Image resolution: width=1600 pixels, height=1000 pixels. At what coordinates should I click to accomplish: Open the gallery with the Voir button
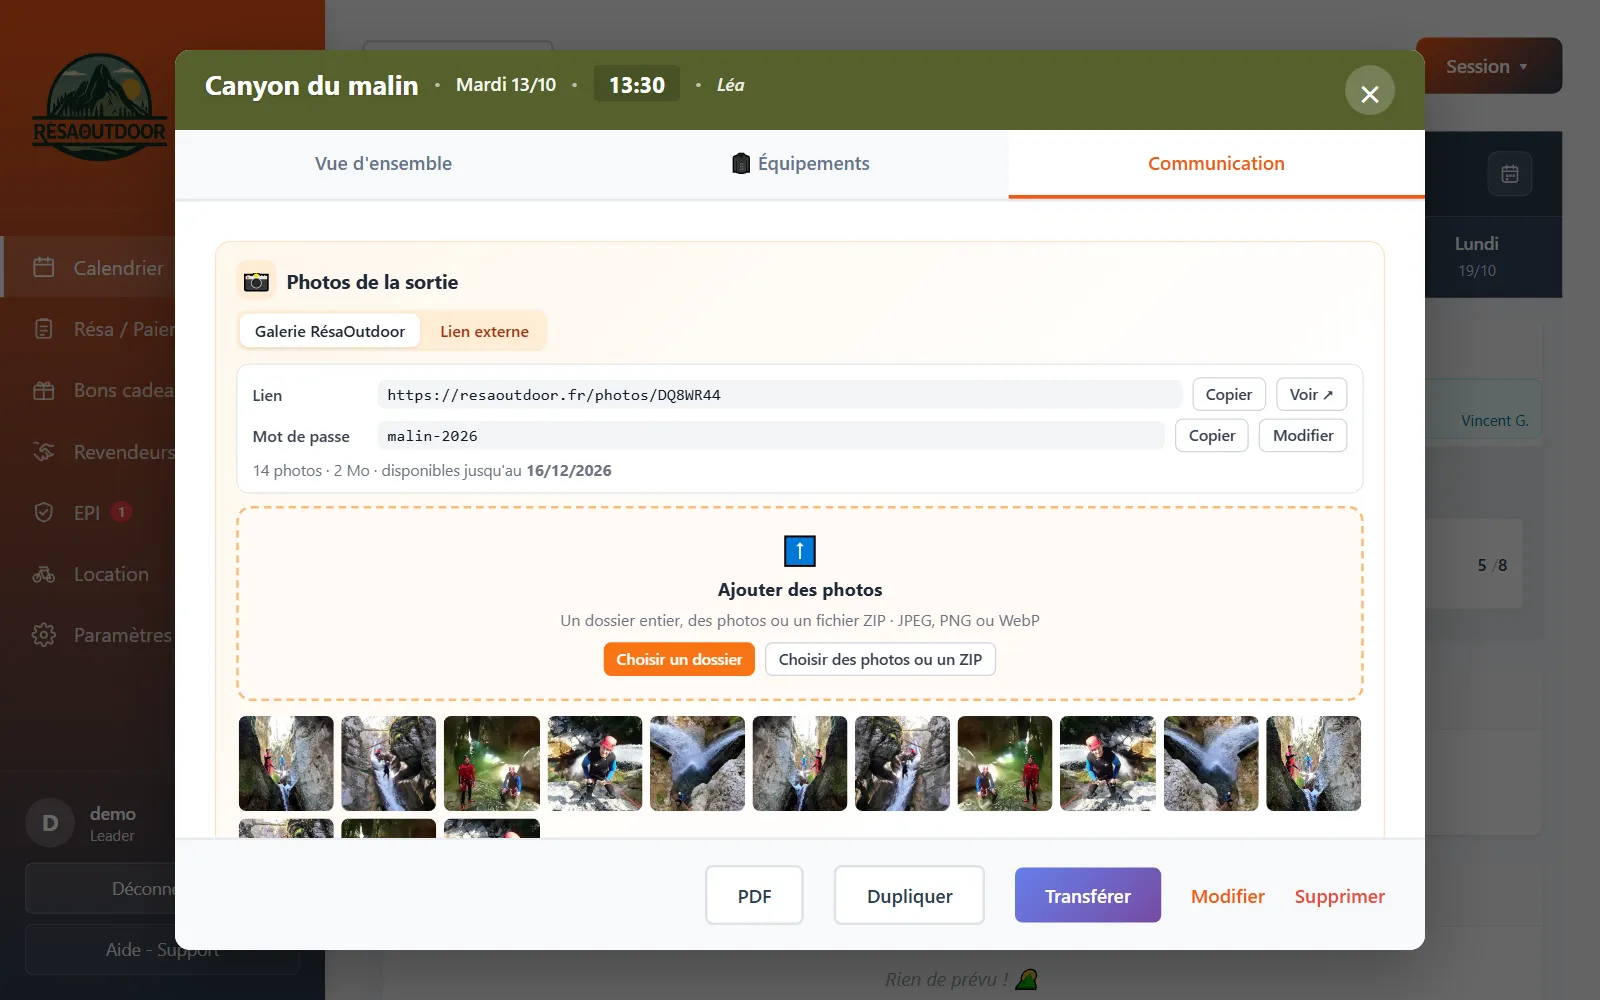(1311, 395)
